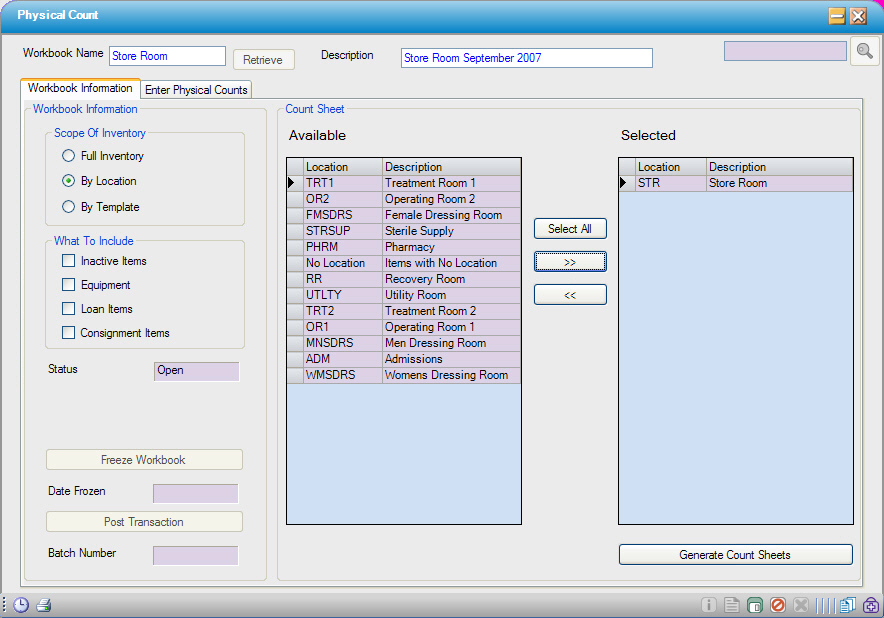Click the Select All button

coord(570,229)
